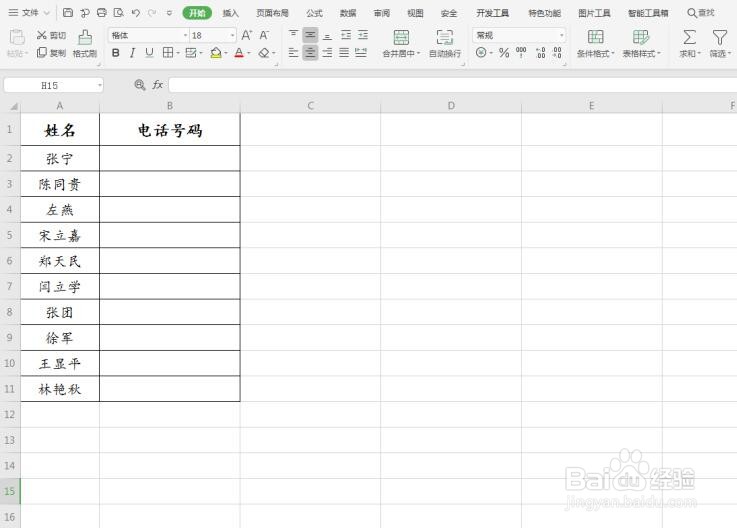This screenshot has height=528, width=737.
Task: Click the Justify alignment icon
Action: 344,53
